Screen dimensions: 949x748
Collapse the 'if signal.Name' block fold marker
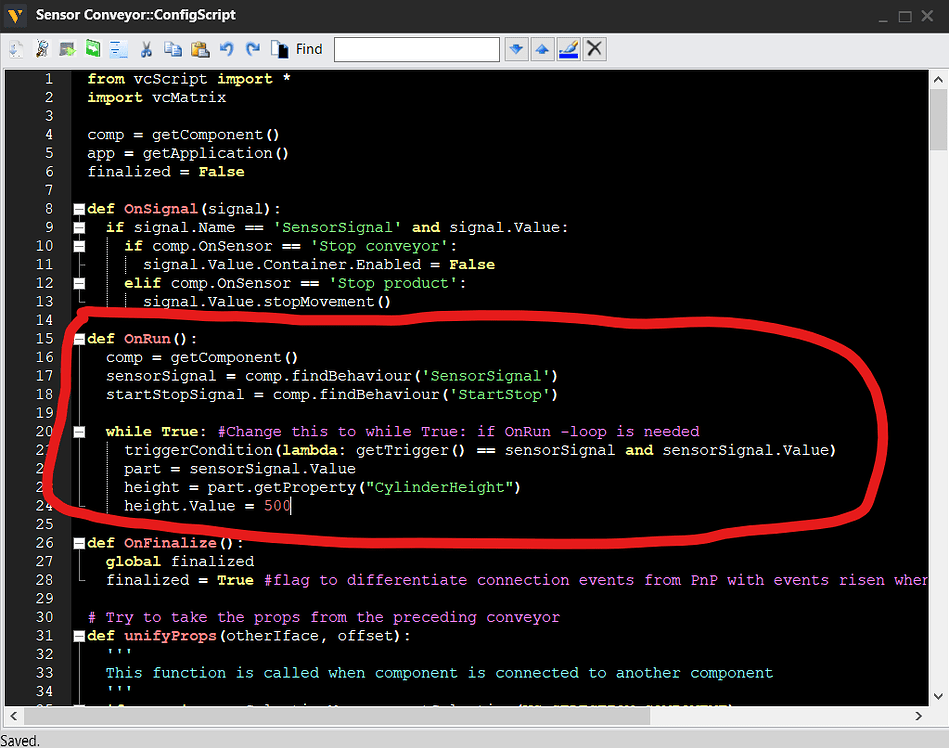79,228
